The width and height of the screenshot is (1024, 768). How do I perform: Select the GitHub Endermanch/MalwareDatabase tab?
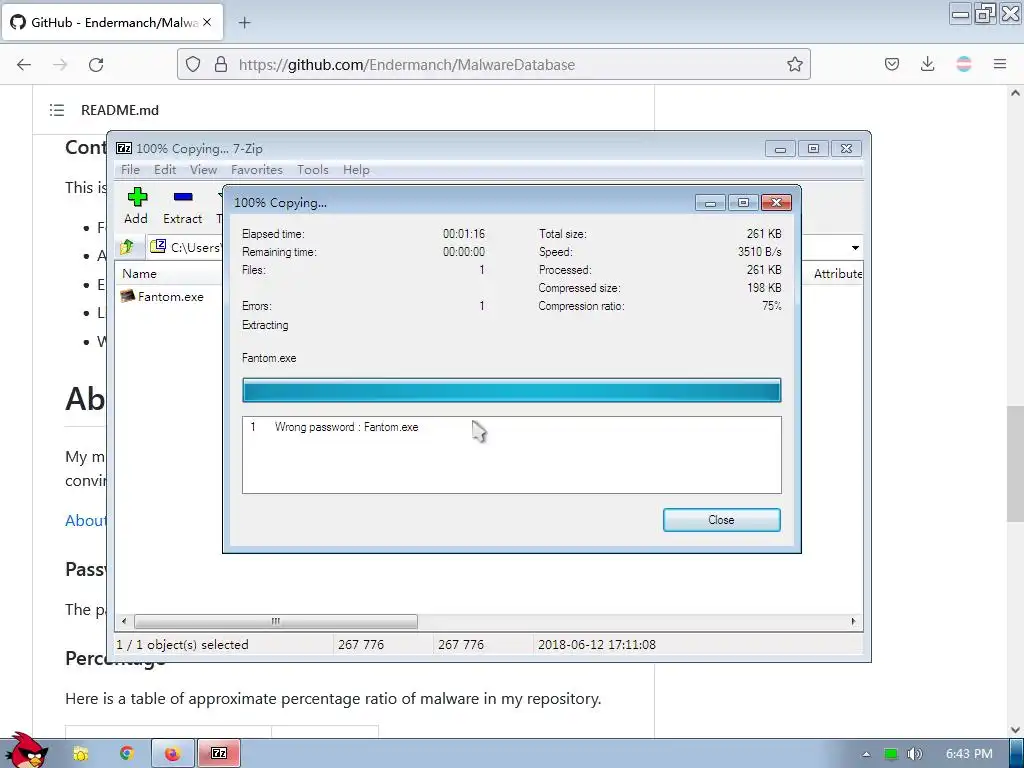click(x=113, y=22)
